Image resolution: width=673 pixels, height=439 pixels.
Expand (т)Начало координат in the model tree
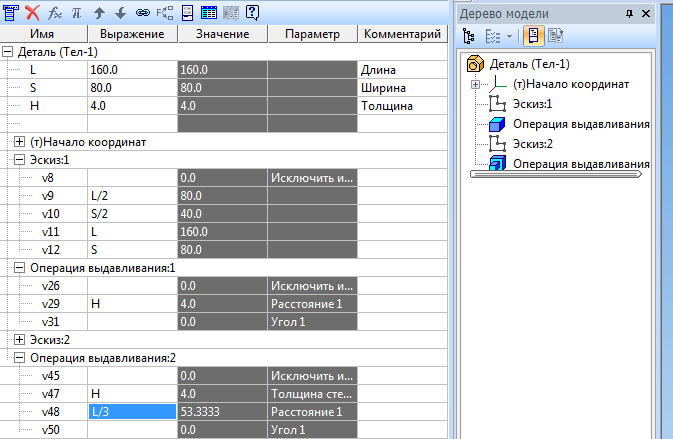[475, 85]
